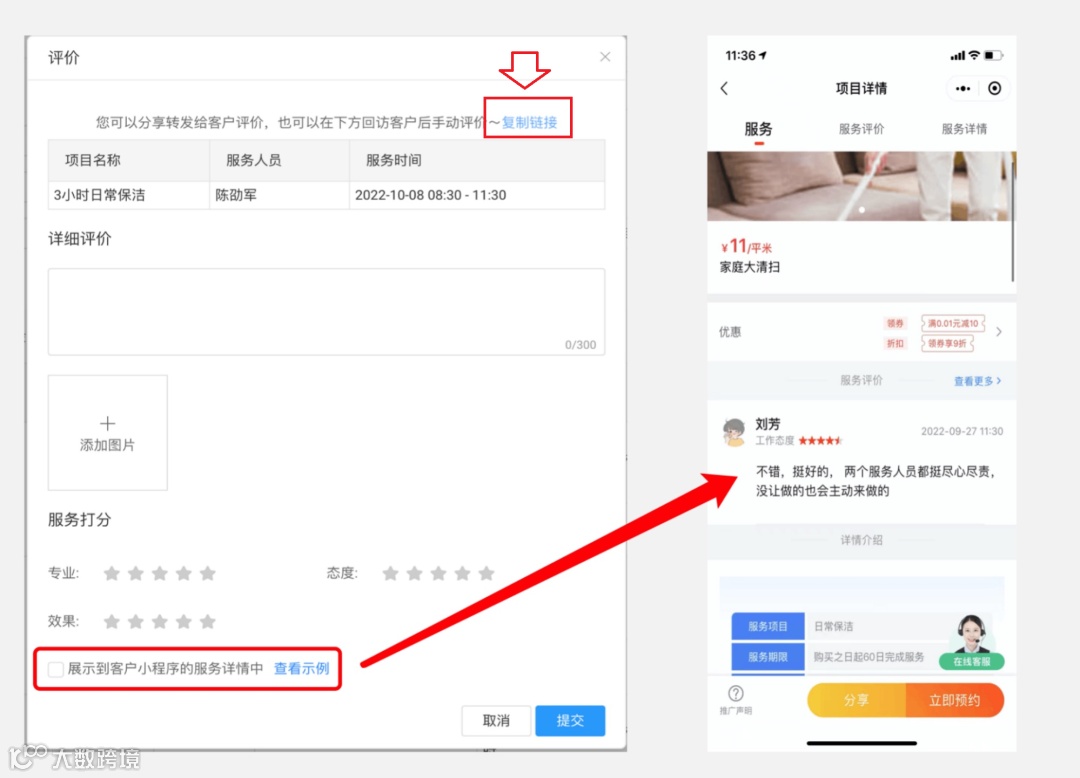Open the mini program three-dots menu

(963, 88)
